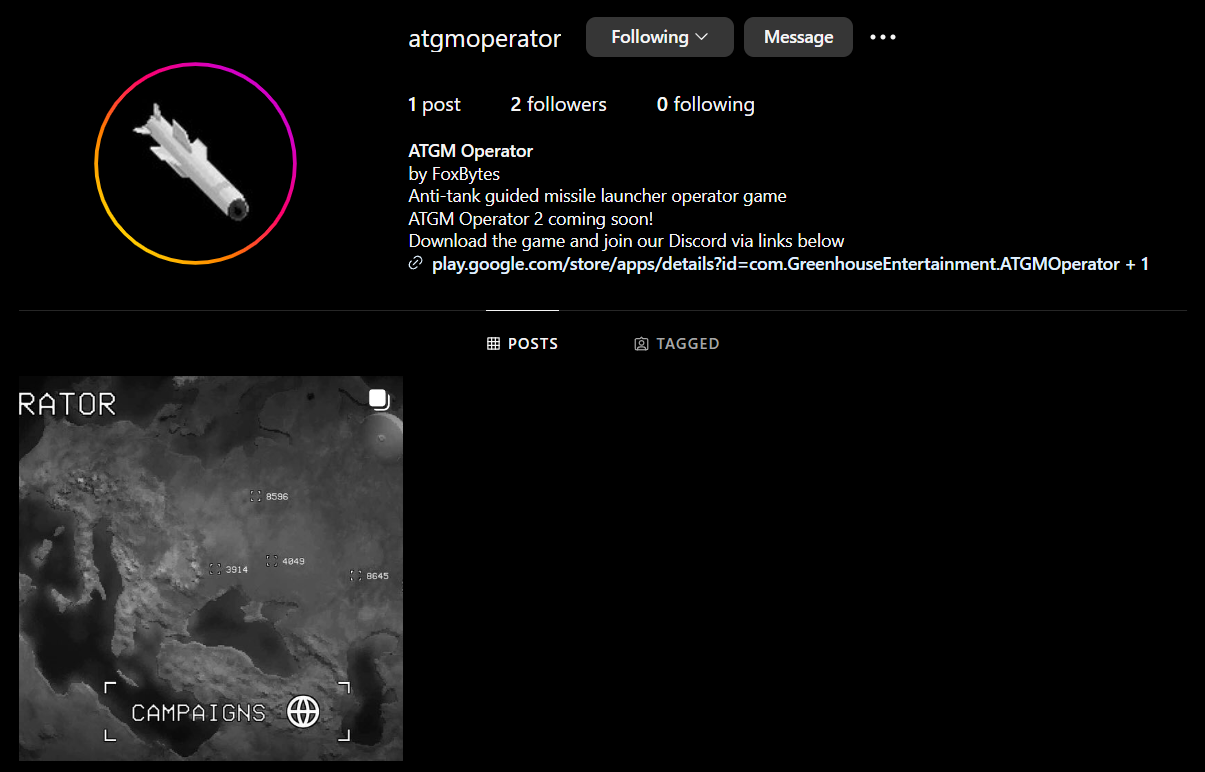This screenshot has width=1205, height=772.
Task: Click the atgmoperator username heading
Action: [485, 39]
